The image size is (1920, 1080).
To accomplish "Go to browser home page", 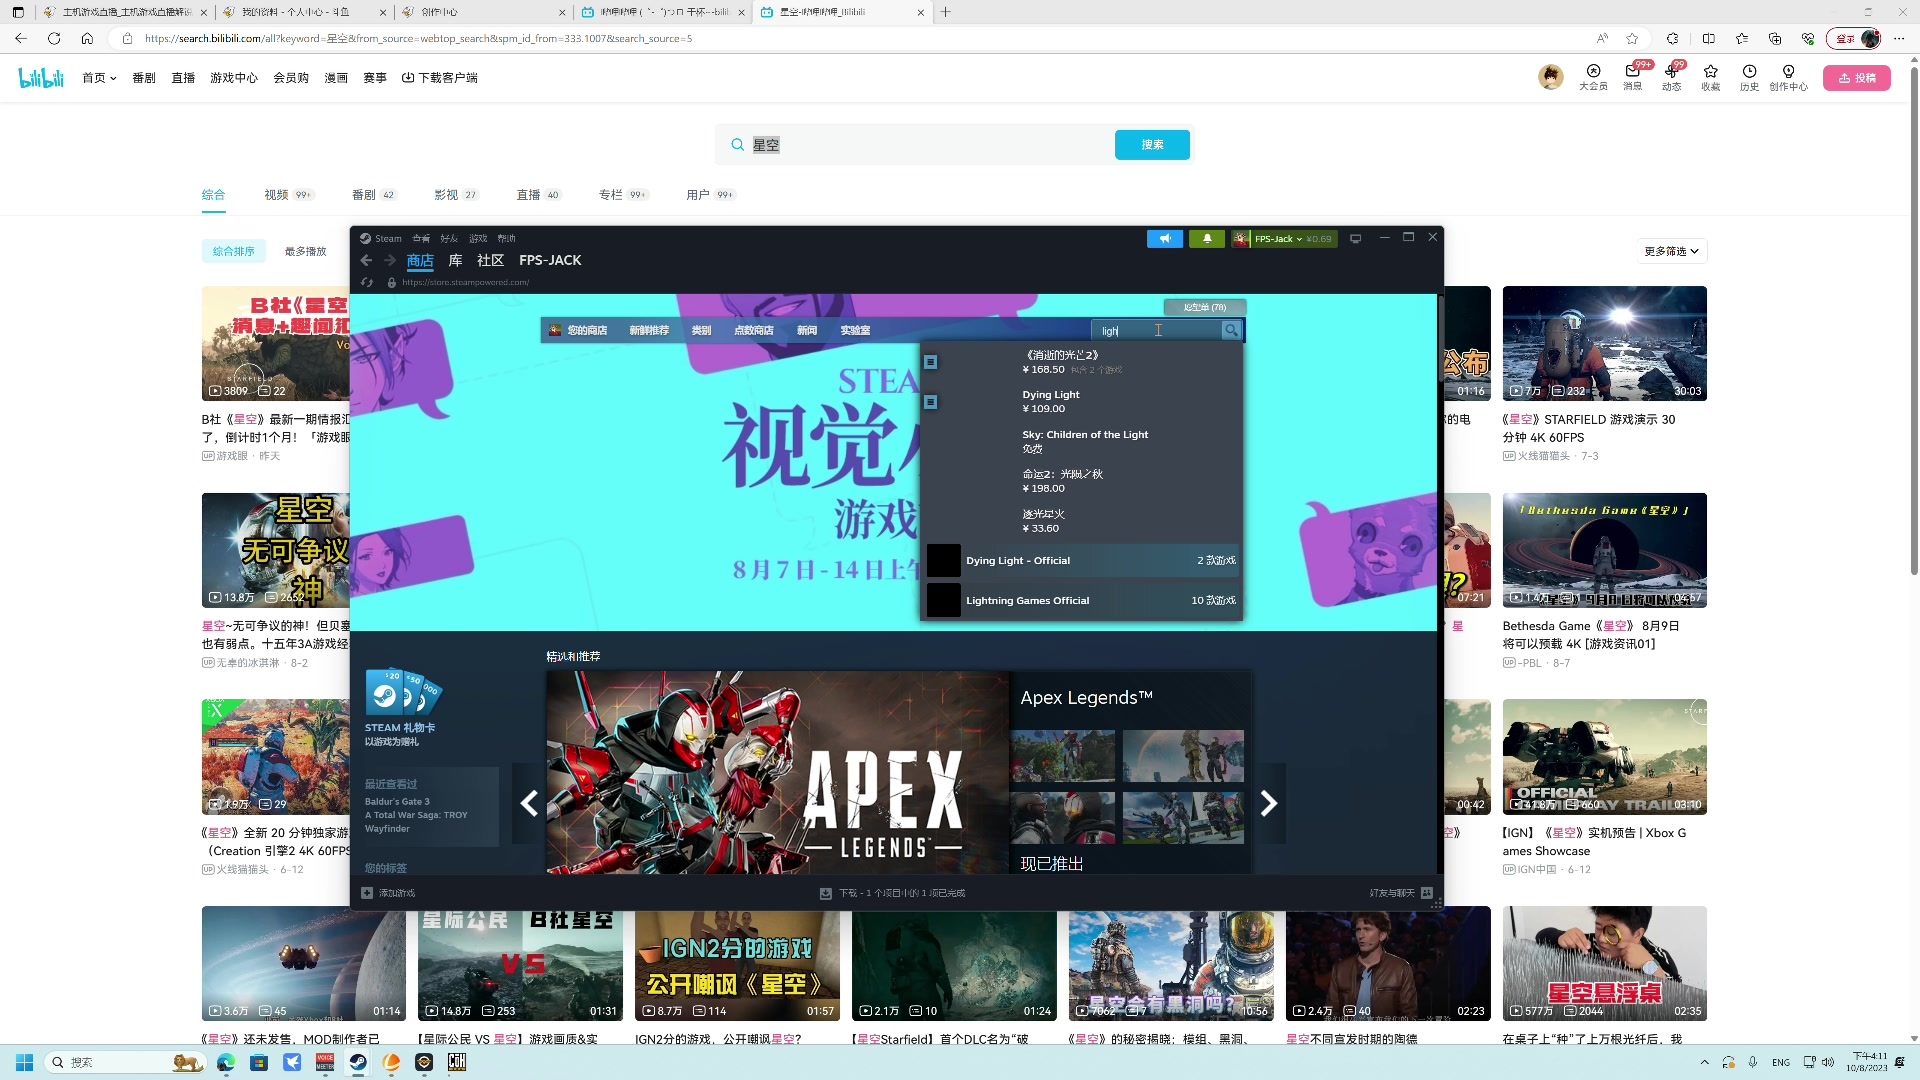I will click(87, 38).
